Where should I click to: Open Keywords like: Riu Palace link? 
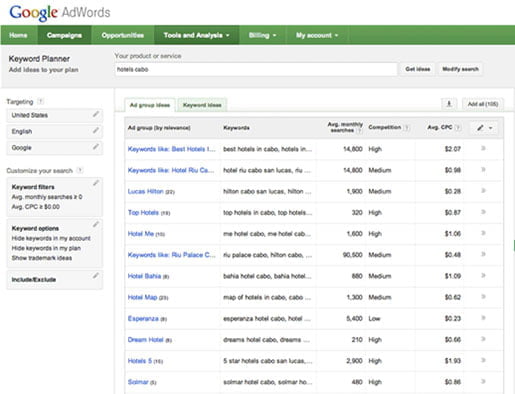(x=172, y=255)
